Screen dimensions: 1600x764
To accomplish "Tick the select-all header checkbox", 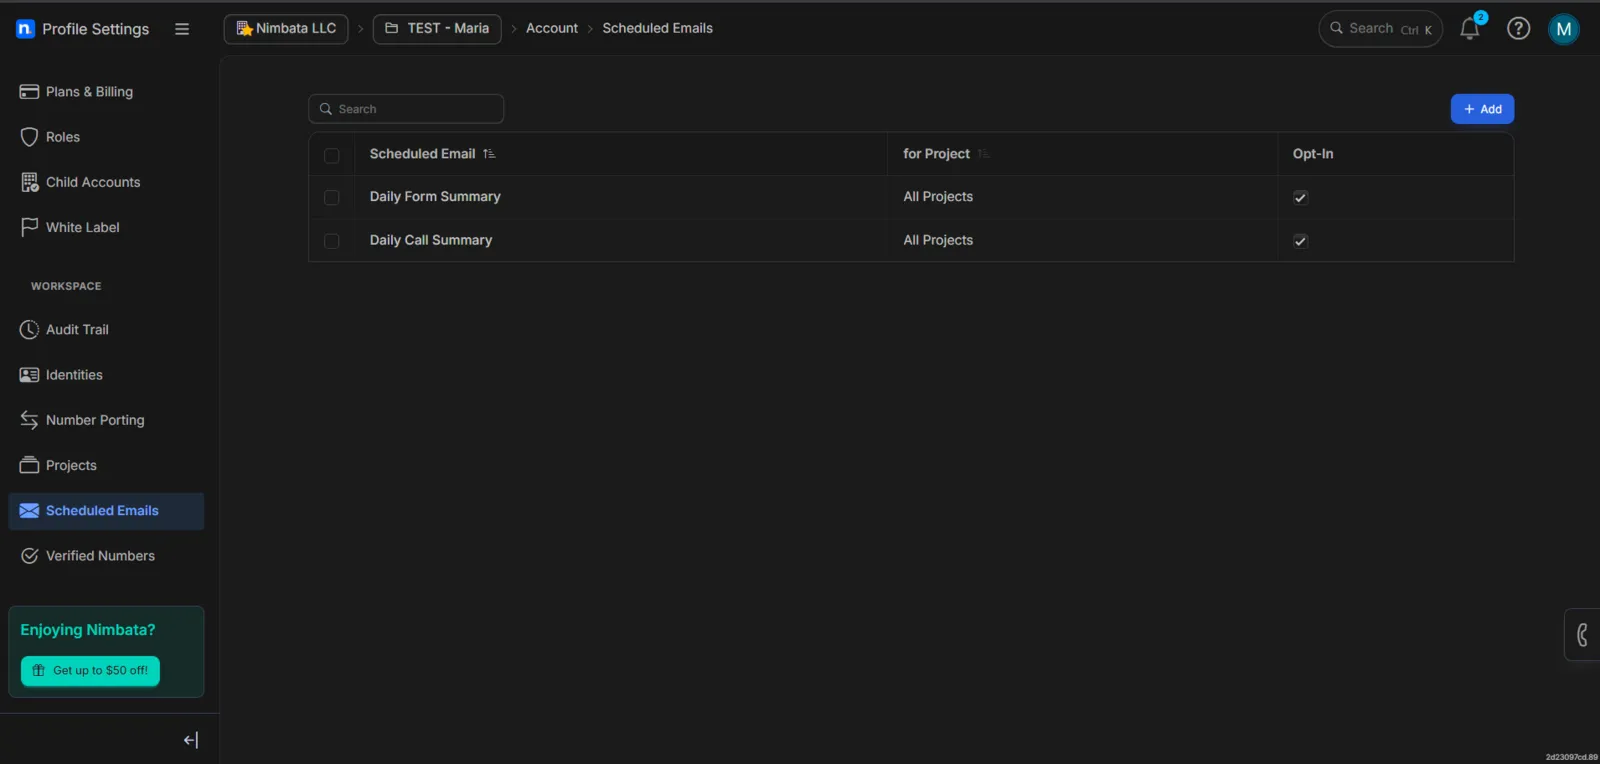I will [x=332, y=155].
